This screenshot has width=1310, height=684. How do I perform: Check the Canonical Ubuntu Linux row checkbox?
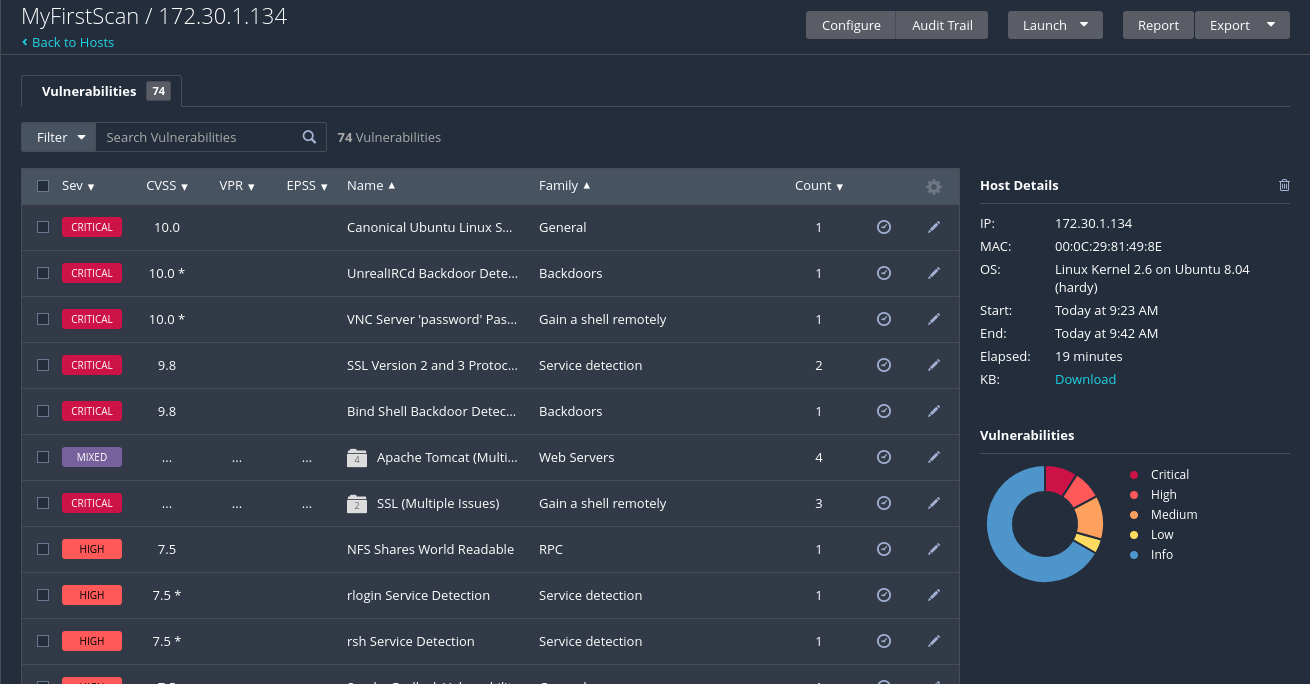click(x=43, y=227)
